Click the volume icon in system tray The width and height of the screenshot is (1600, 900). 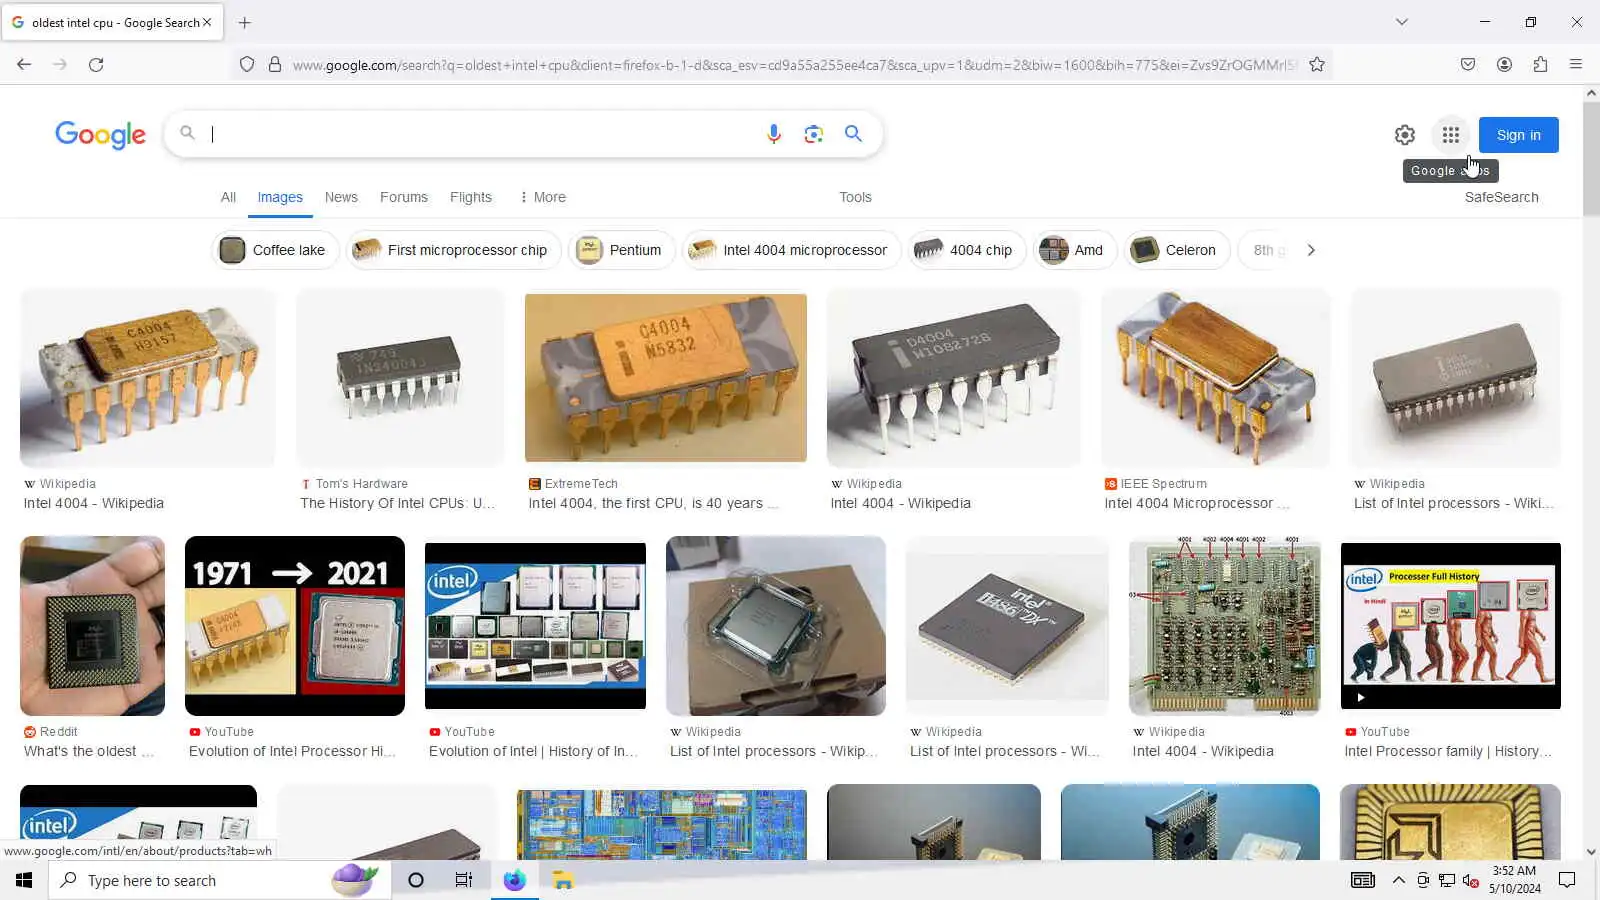[1470, 880]
